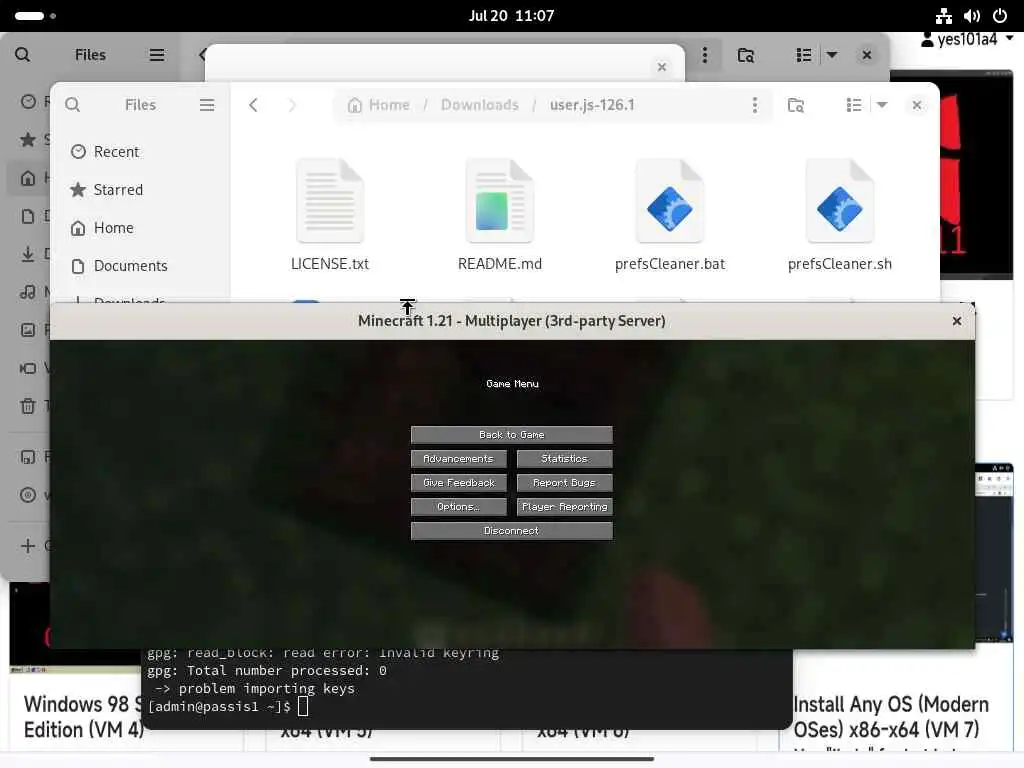Click kebab menu in back Files window header
This screenshot has width=1024, height=768.
[705, 55]
